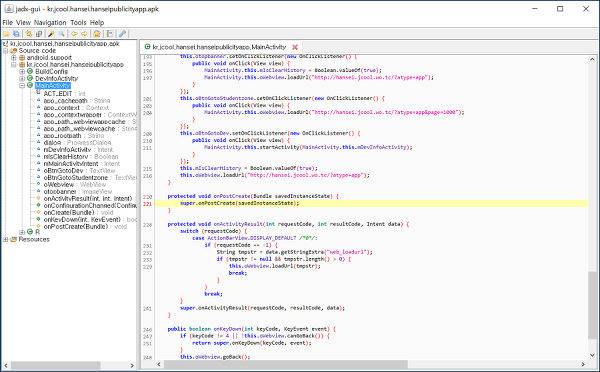600x372 pixels.
Task: Expand the BuildConfig class node
Action: 22,72
